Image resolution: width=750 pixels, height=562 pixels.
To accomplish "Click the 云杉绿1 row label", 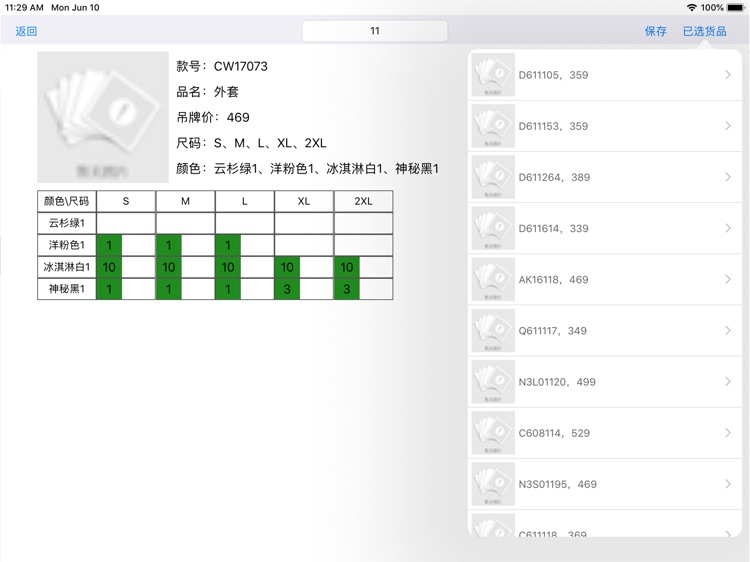I will pos(66,223).
